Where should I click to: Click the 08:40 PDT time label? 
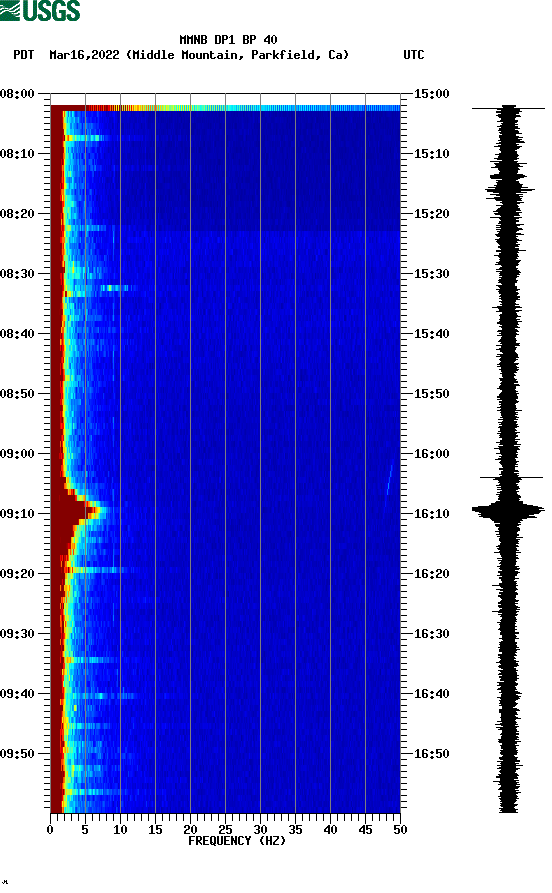17,334
